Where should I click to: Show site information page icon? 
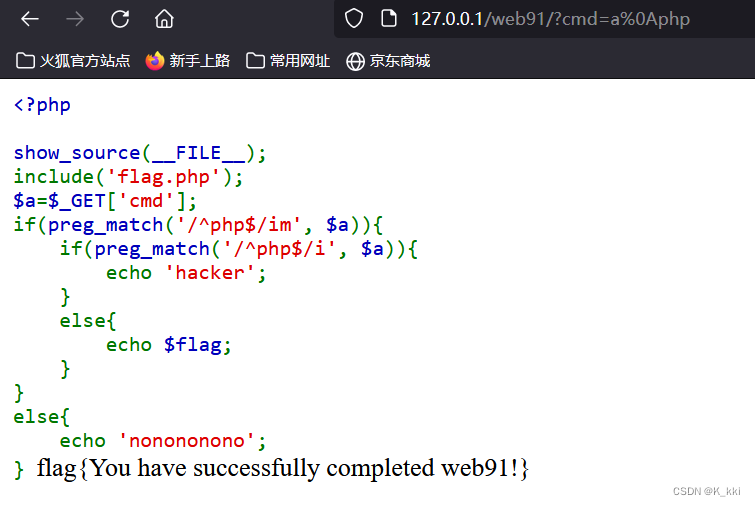389,19
